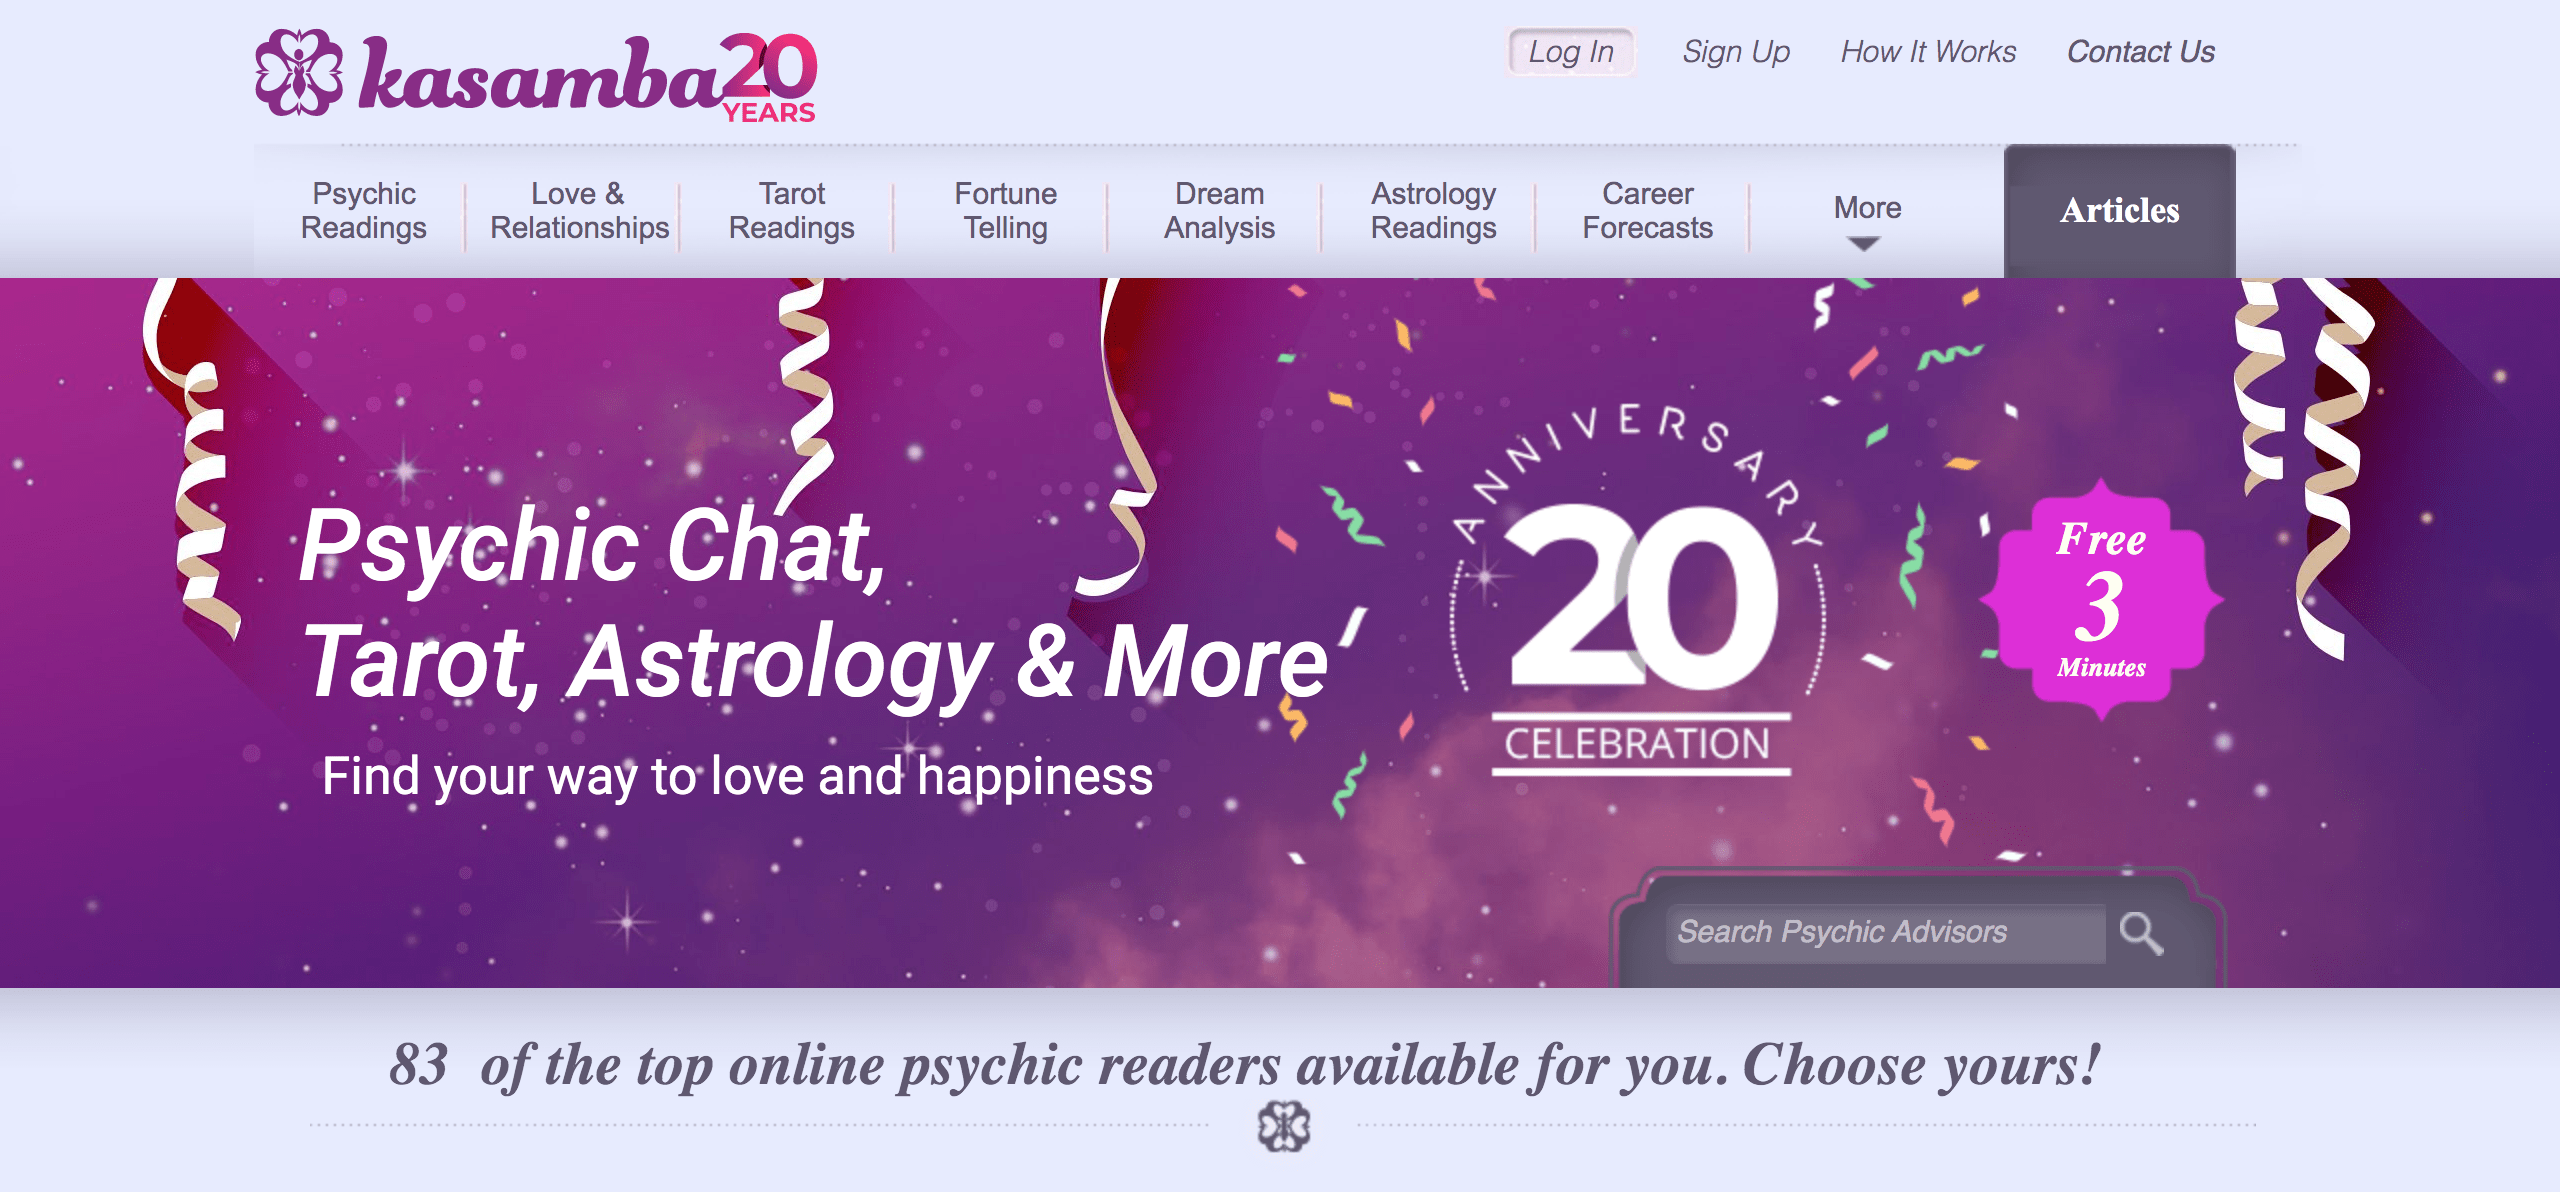Click the small flower divider icon
This screenshot has height=1192, width=2560.
pos(1283,1126)
